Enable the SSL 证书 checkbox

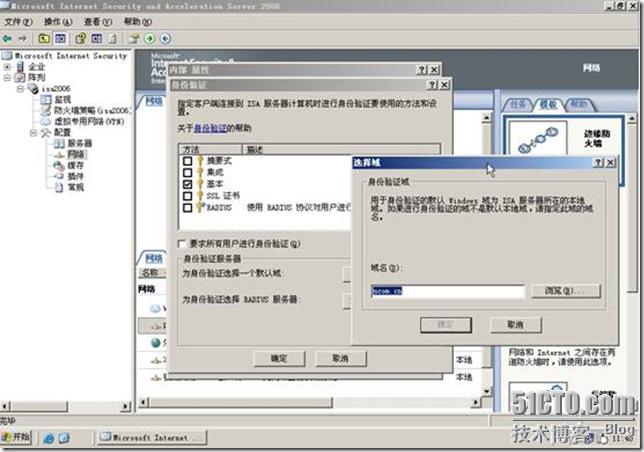pyautogui.click(x=188, y=196)
